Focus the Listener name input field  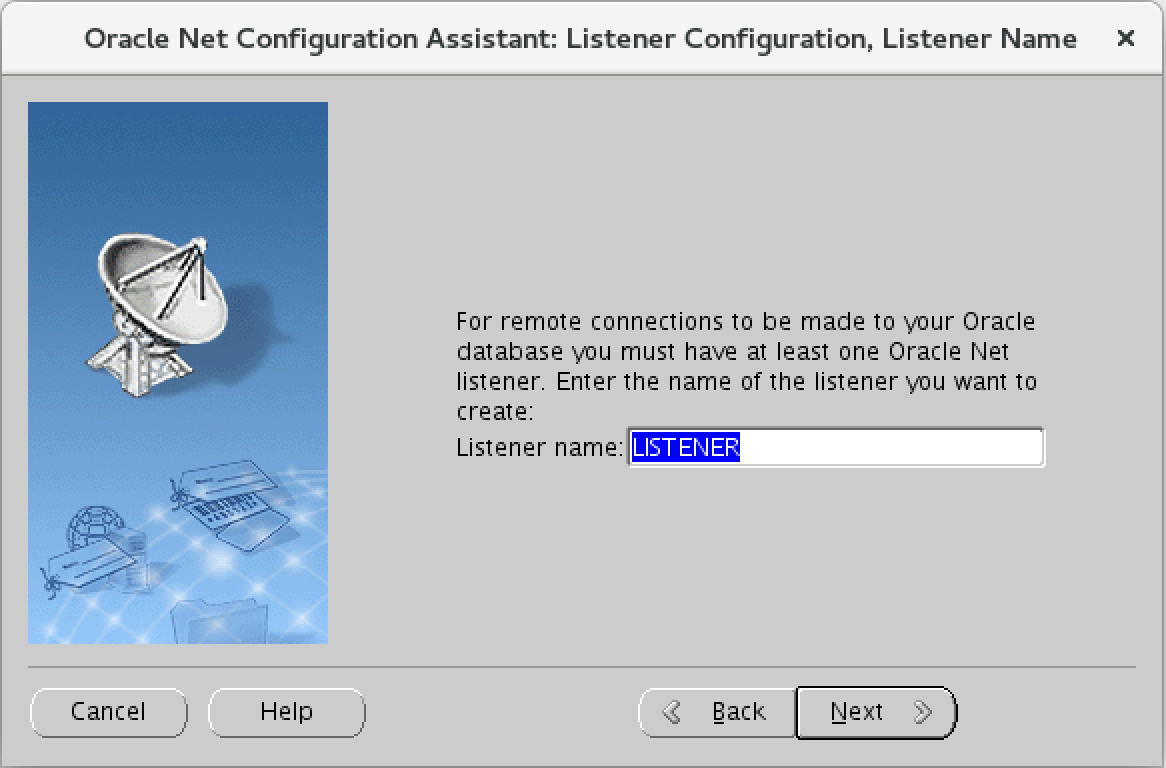coord(836,447)
